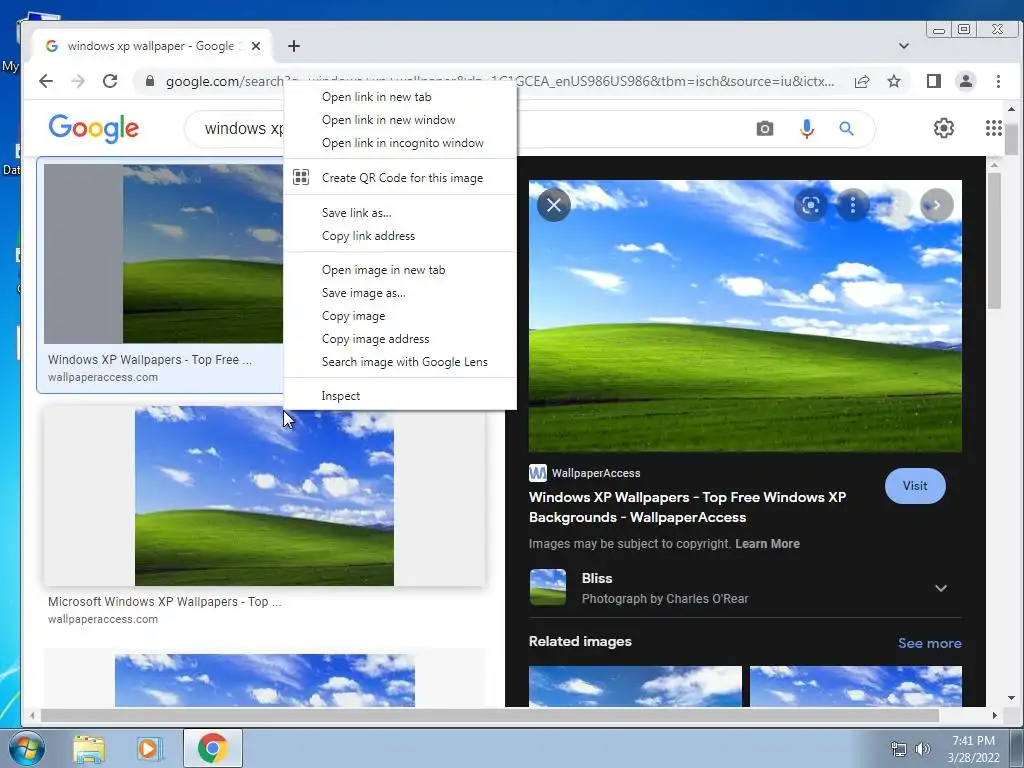The height and width of the screenshot is (768, 1024).
Task: Open preview image more options
Action: (x=852, y=205)
